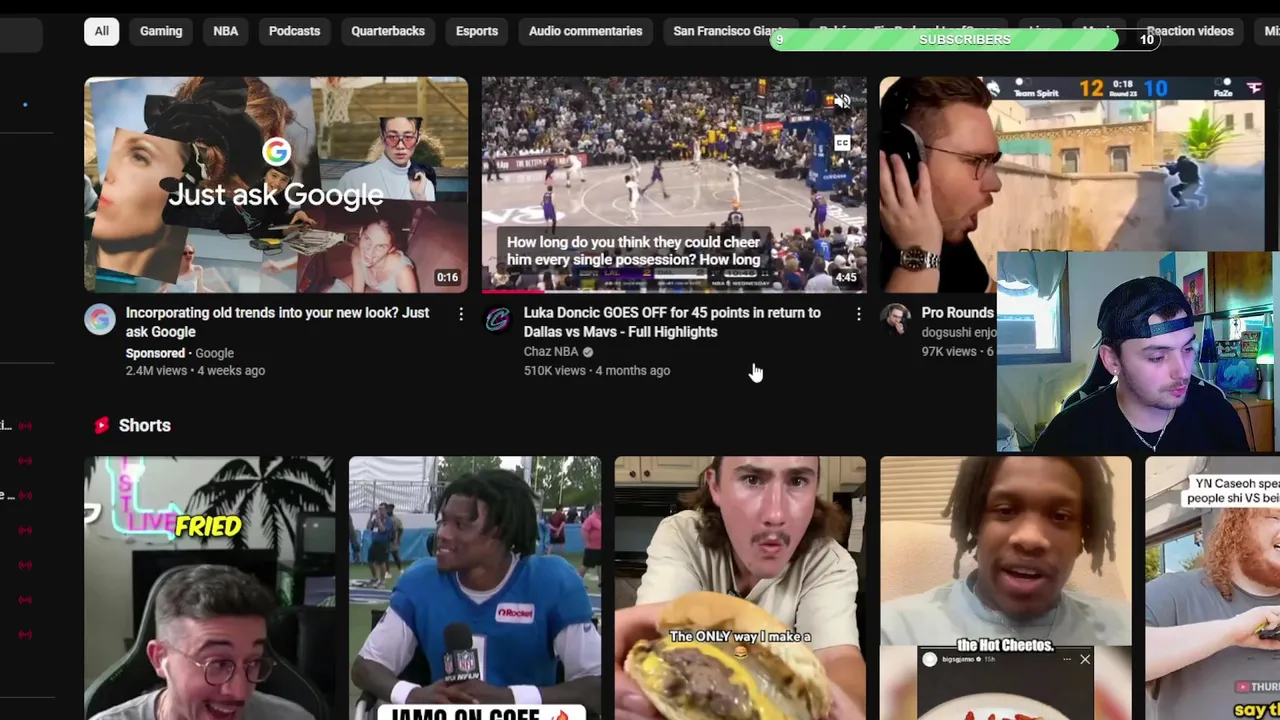Viewport: 1280px width, 720px height.
Task: Open the Luka Doncic highlights video thumbnail
Action: click(674, 185)
